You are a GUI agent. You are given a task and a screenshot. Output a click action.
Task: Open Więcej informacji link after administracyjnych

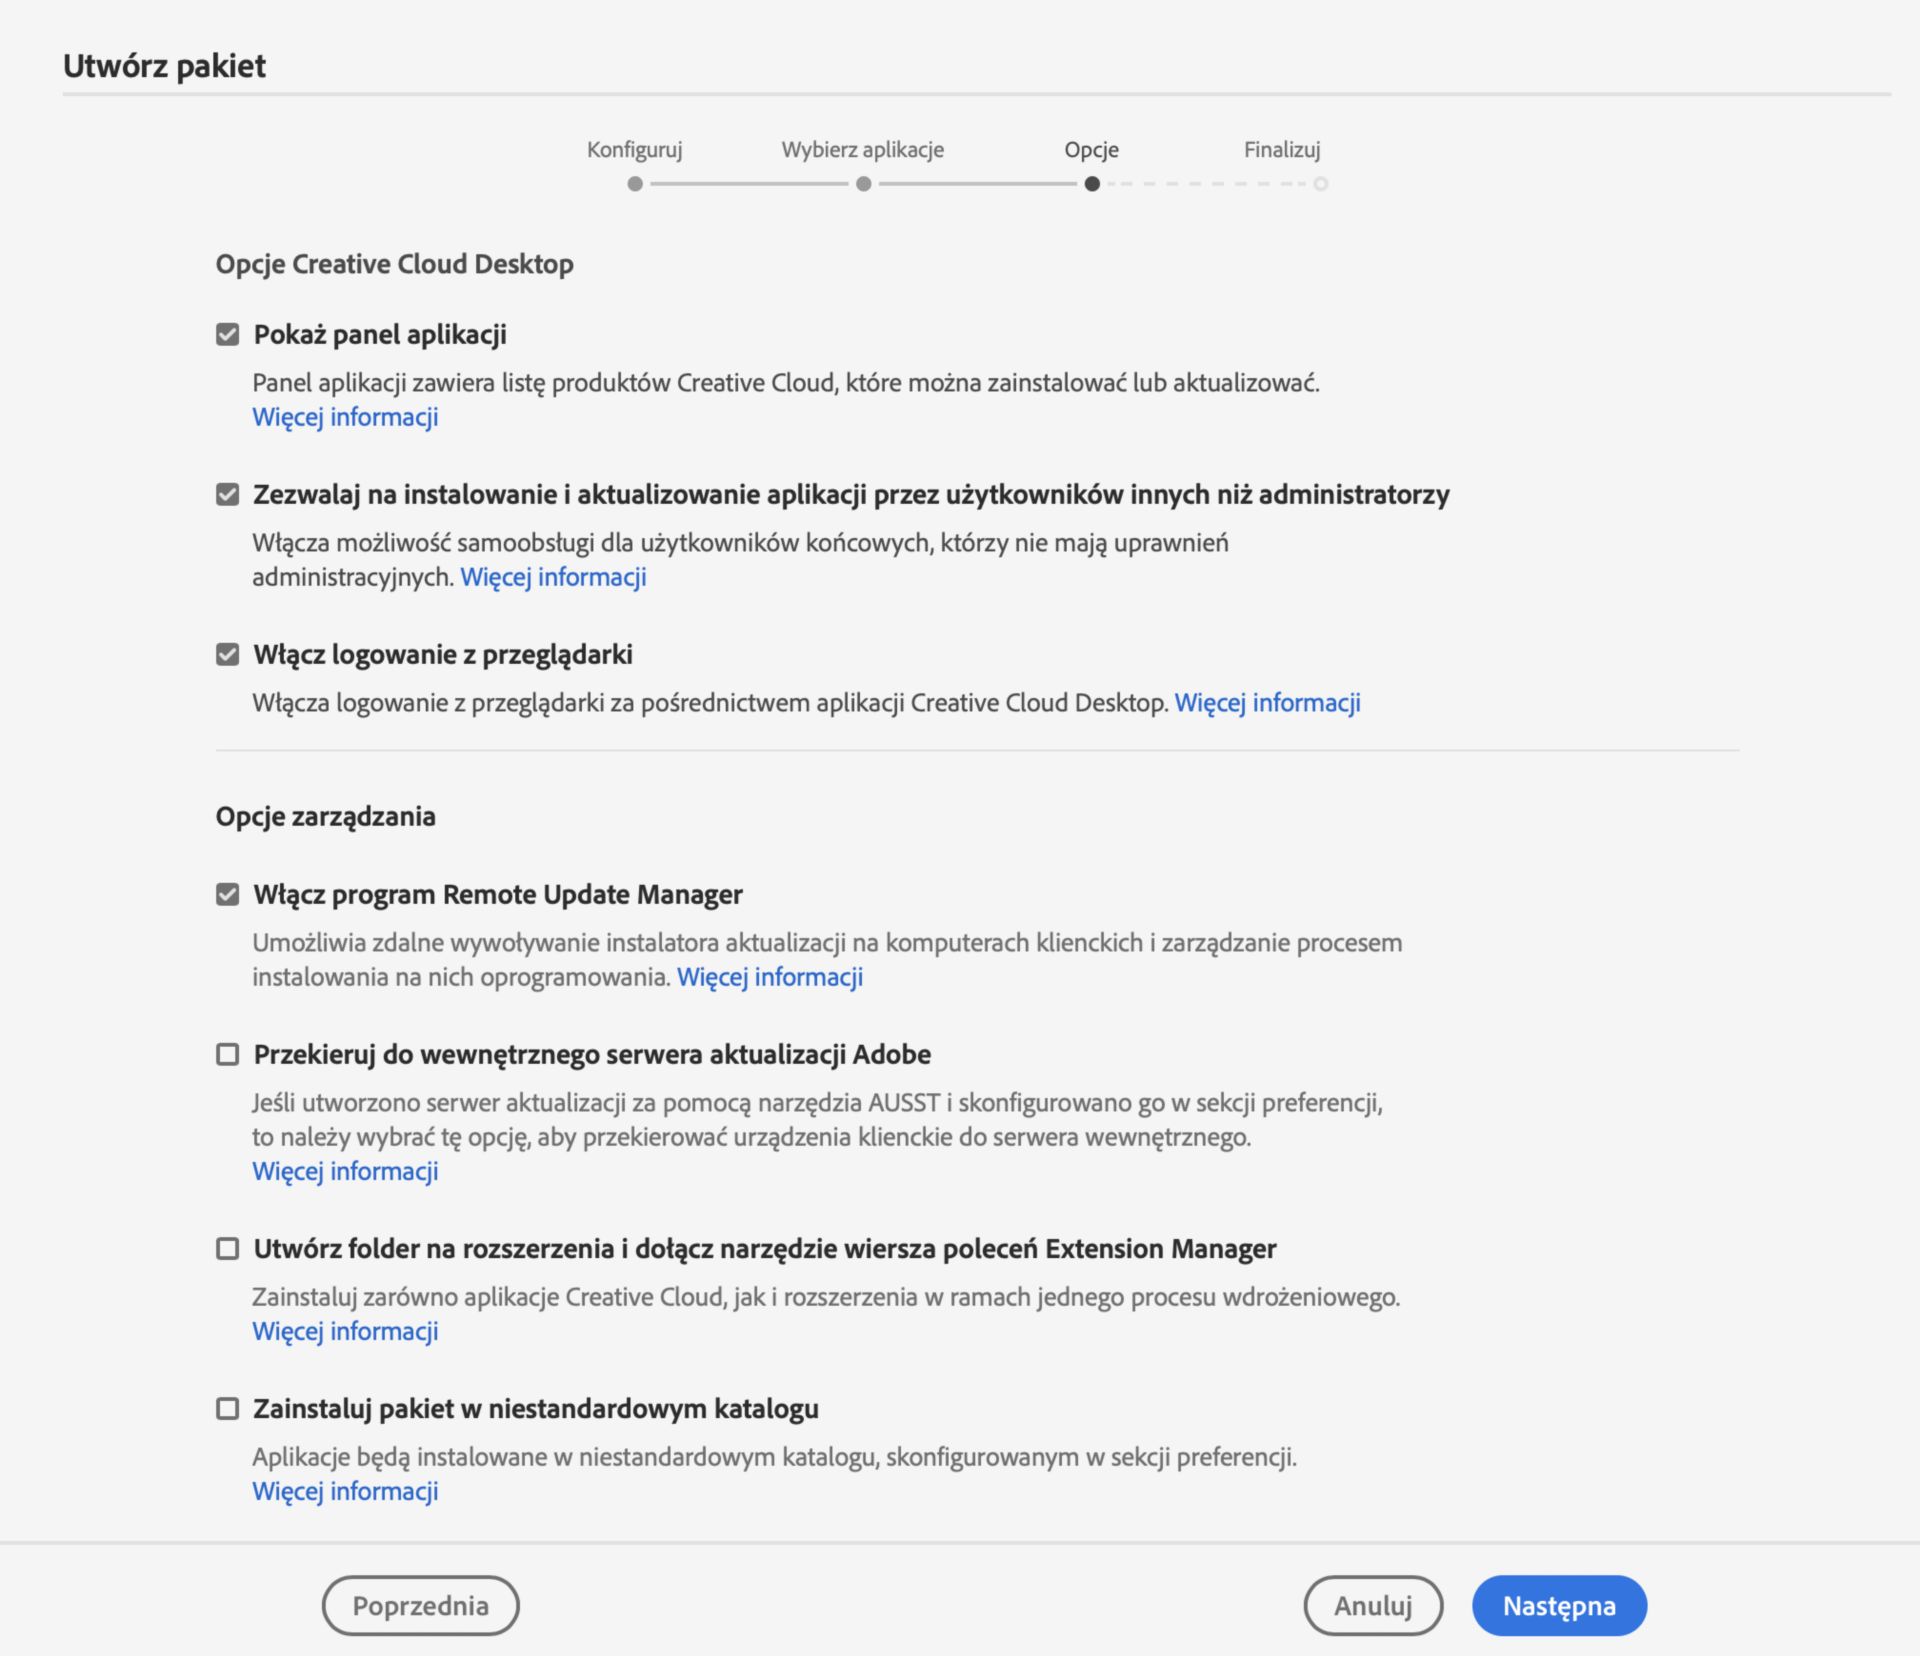click(x=553, y=577)
